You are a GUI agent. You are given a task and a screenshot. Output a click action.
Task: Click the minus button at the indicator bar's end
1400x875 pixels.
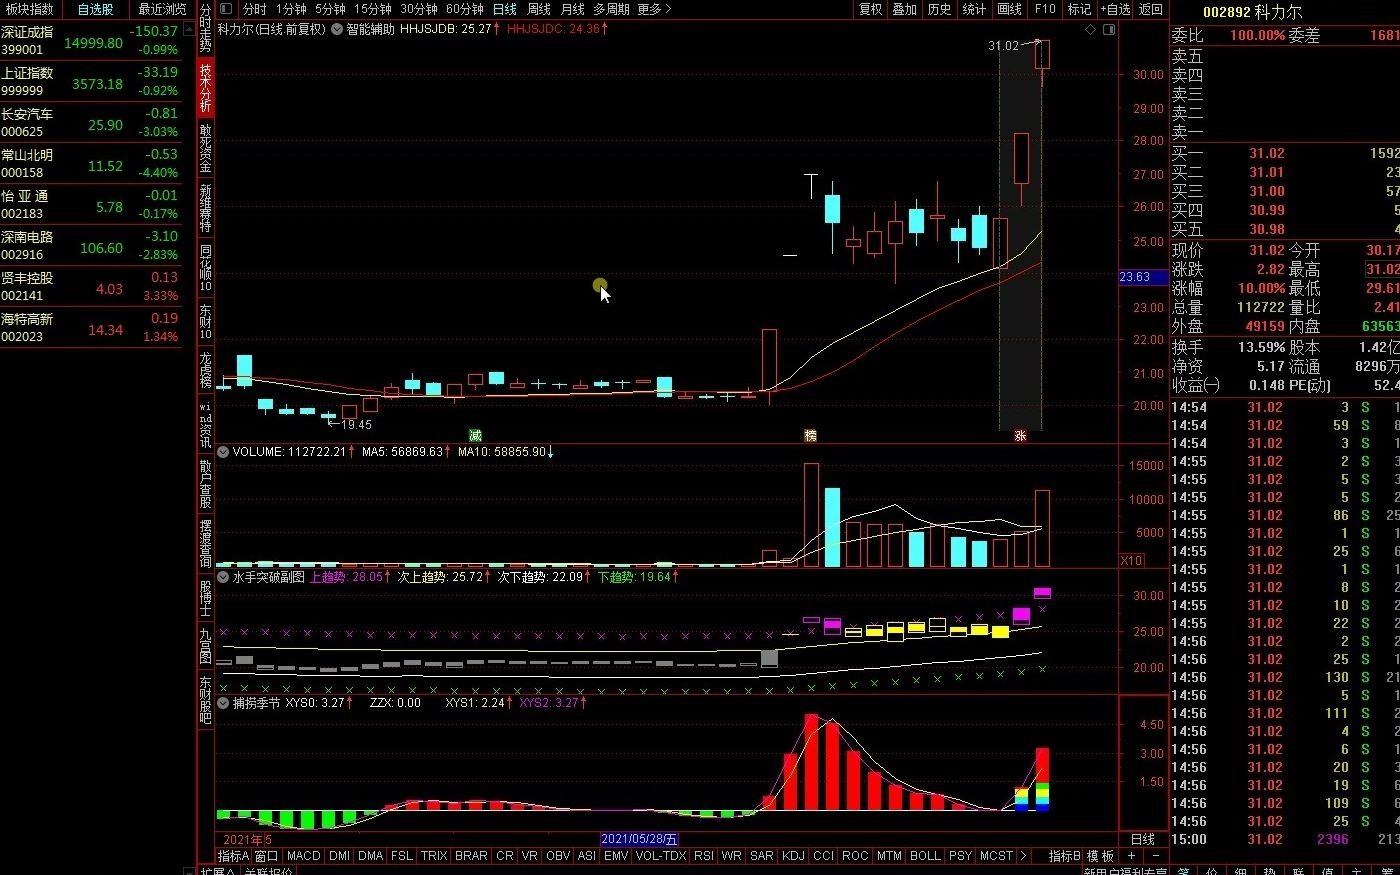tap(1155, 856)
